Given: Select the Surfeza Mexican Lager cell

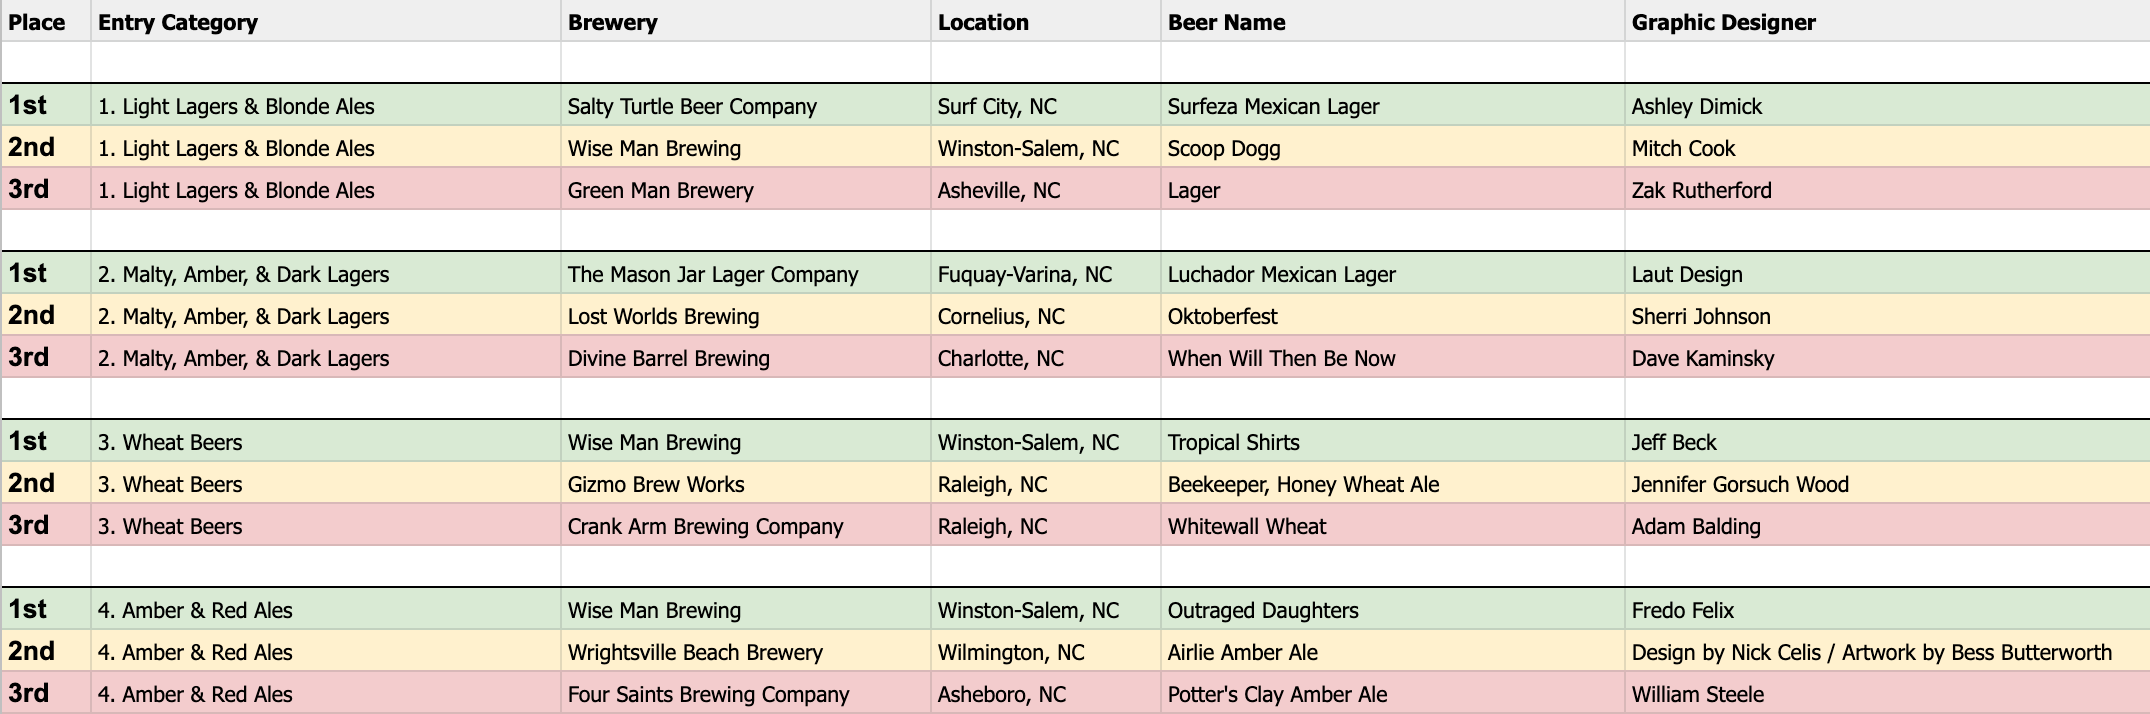Looking at the screenshot, I should pyautogui.click(x=1393, y=105).
